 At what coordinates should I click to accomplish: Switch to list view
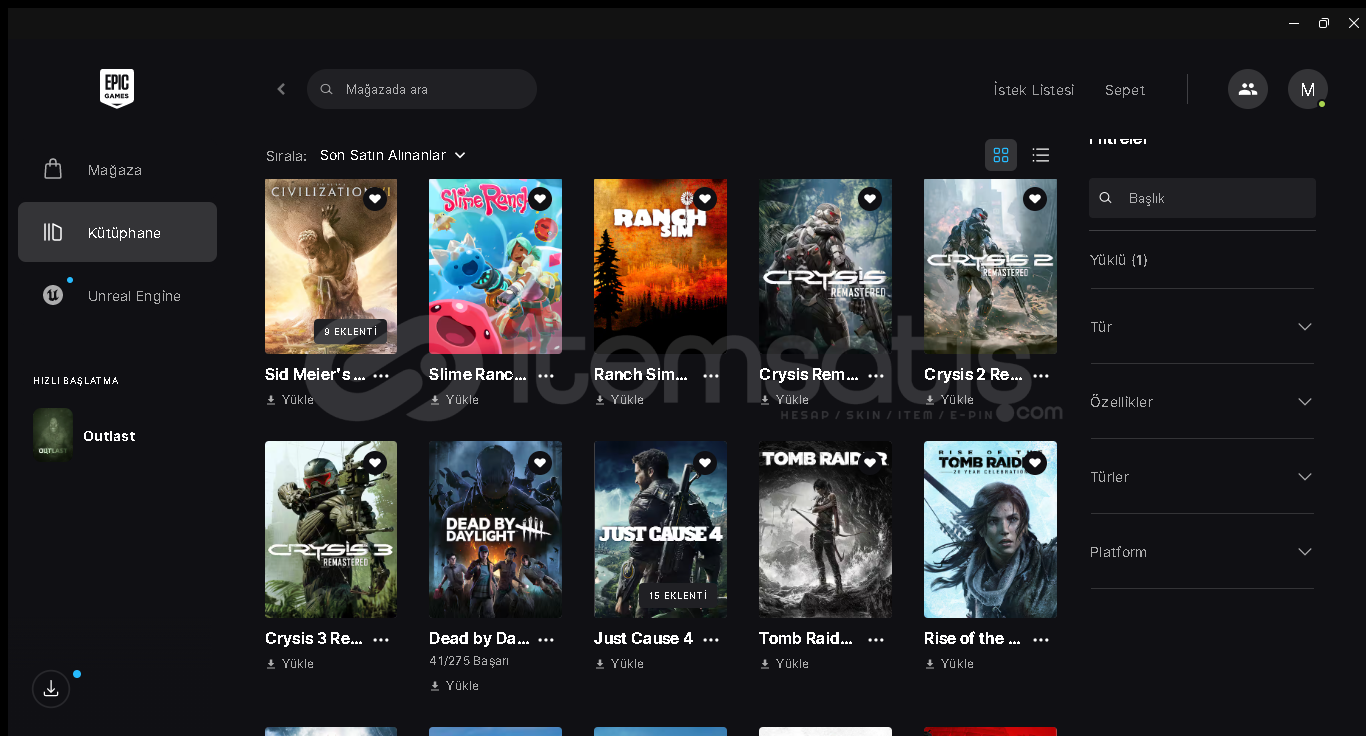pyautogui.click(x=1041, y=155)
